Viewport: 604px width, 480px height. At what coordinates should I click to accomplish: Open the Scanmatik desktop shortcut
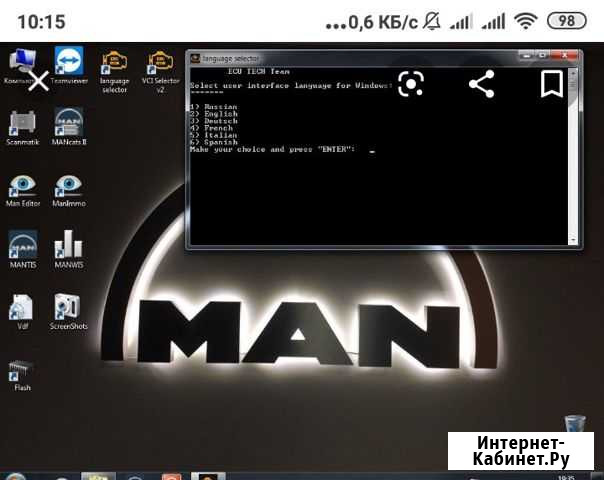[x=23, y=128]
